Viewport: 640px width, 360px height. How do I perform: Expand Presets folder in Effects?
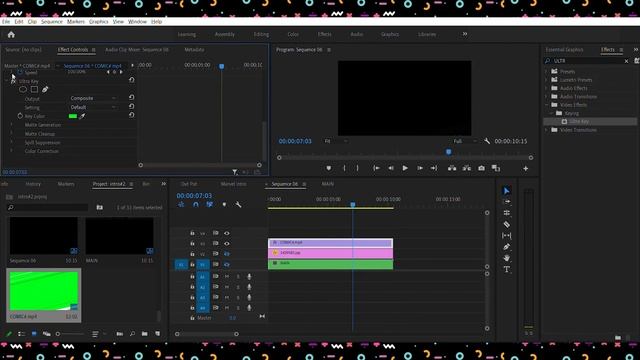point(547,71)
